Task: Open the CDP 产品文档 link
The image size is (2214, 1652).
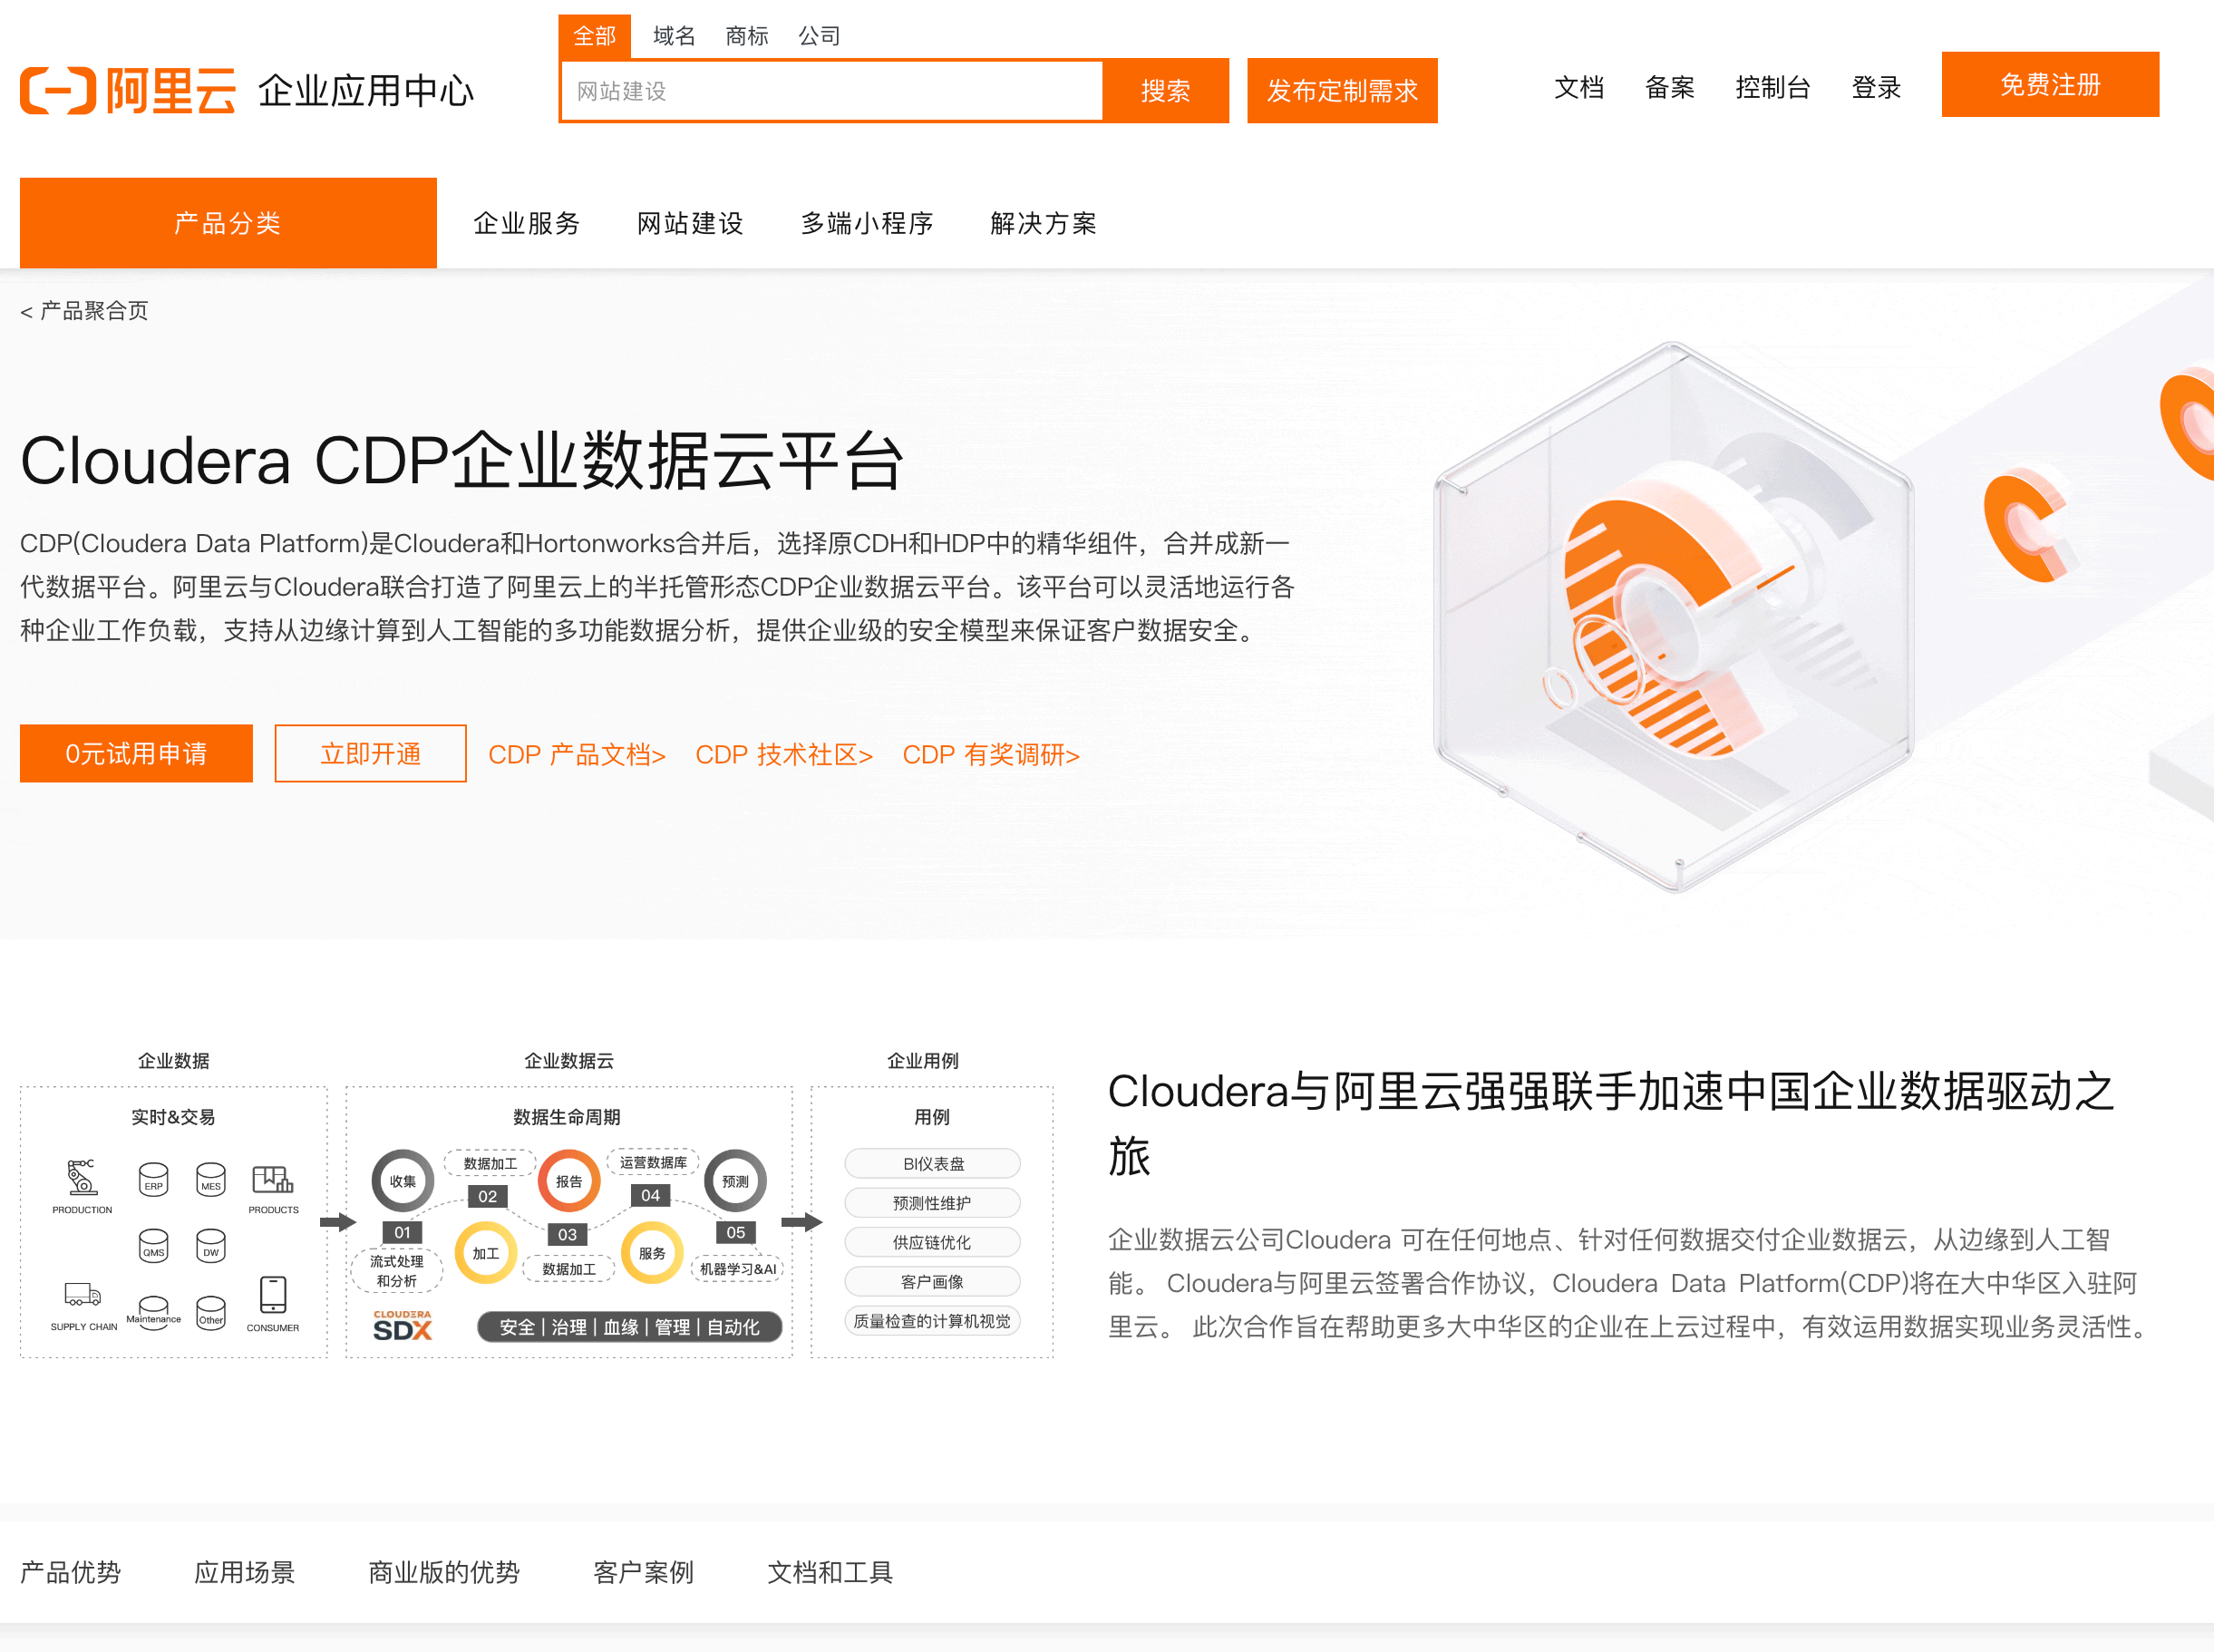Action: [577, 755]
